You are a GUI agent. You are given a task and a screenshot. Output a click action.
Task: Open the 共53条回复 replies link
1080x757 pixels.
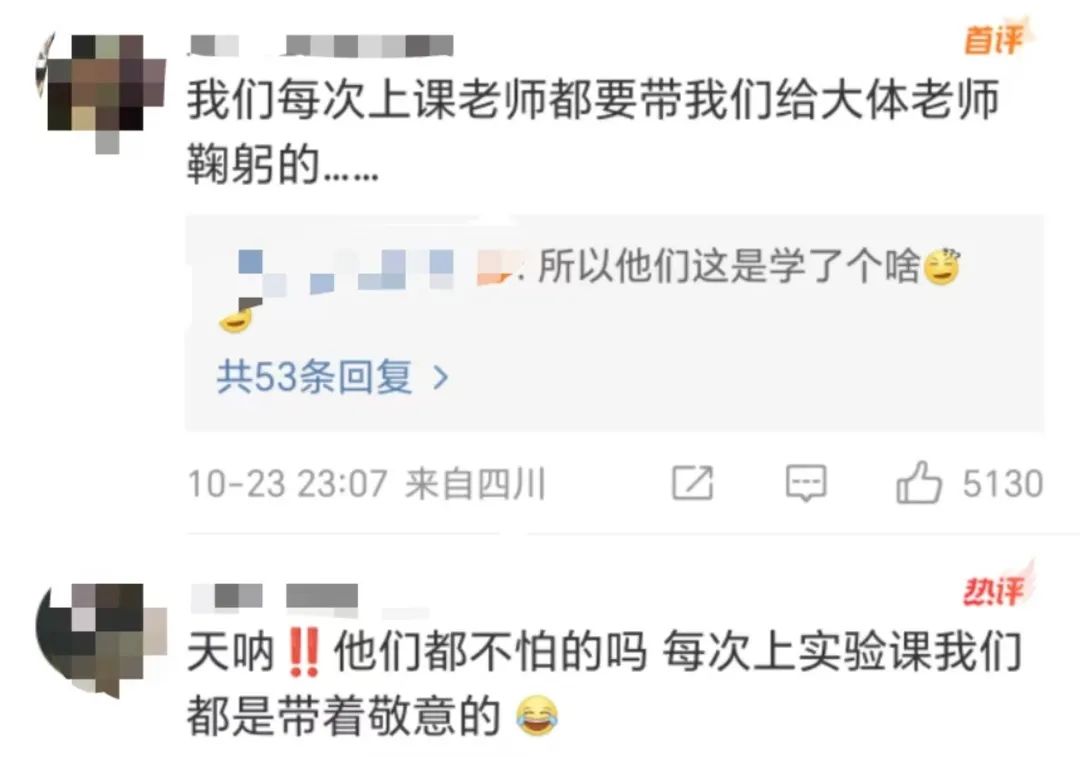pyautogui.click(x=315, y=377)
